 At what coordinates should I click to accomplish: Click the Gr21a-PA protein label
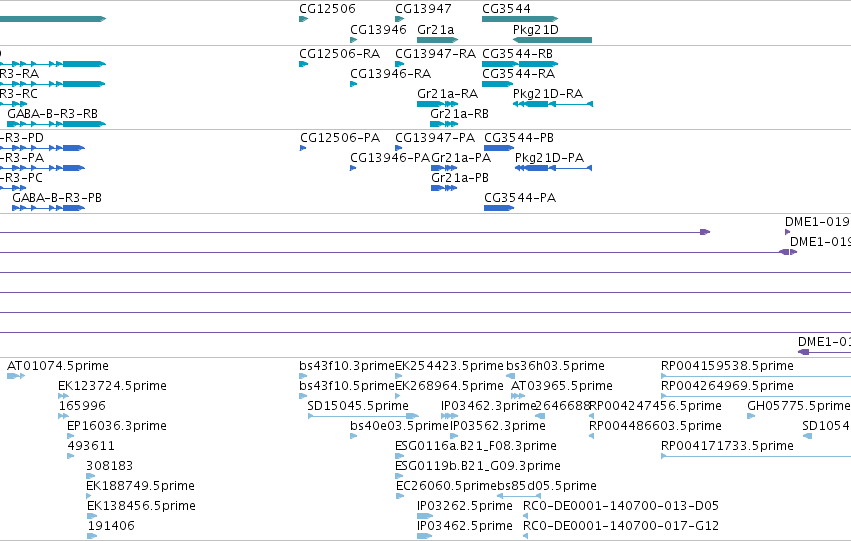tap(461, 158)
